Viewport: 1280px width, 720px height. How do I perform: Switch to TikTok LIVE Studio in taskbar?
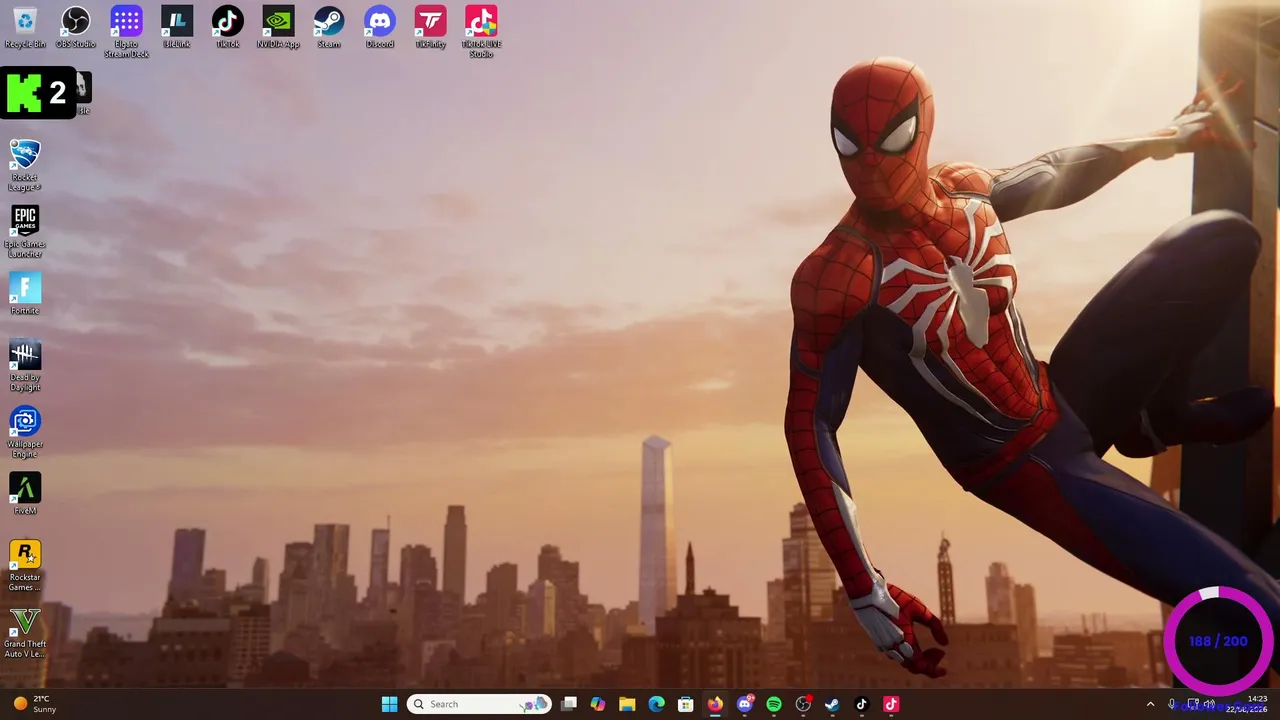pos(891,704)
